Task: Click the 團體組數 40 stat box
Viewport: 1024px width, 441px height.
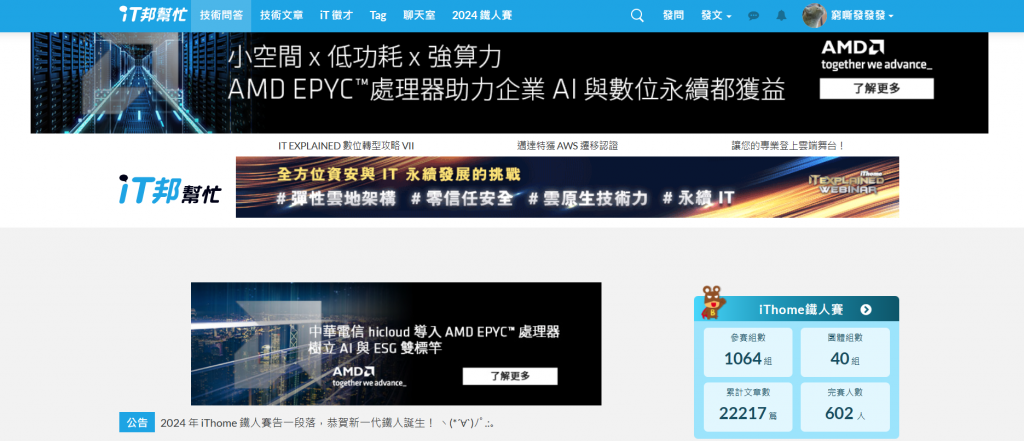Action: click(845, 352)
